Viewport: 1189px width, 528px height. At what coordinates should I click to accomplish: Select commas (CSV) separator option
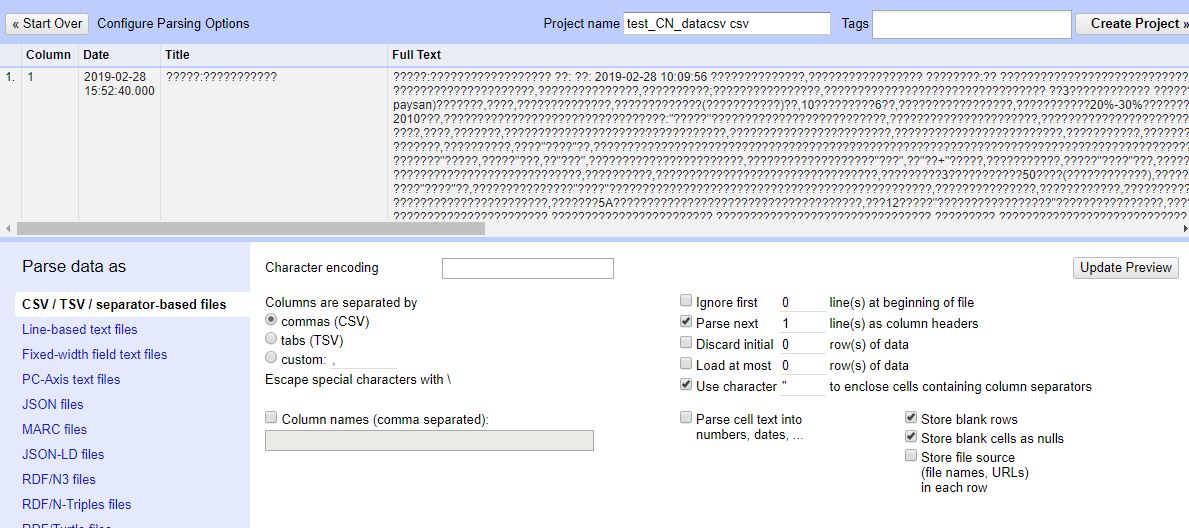[x=271, y=321]
